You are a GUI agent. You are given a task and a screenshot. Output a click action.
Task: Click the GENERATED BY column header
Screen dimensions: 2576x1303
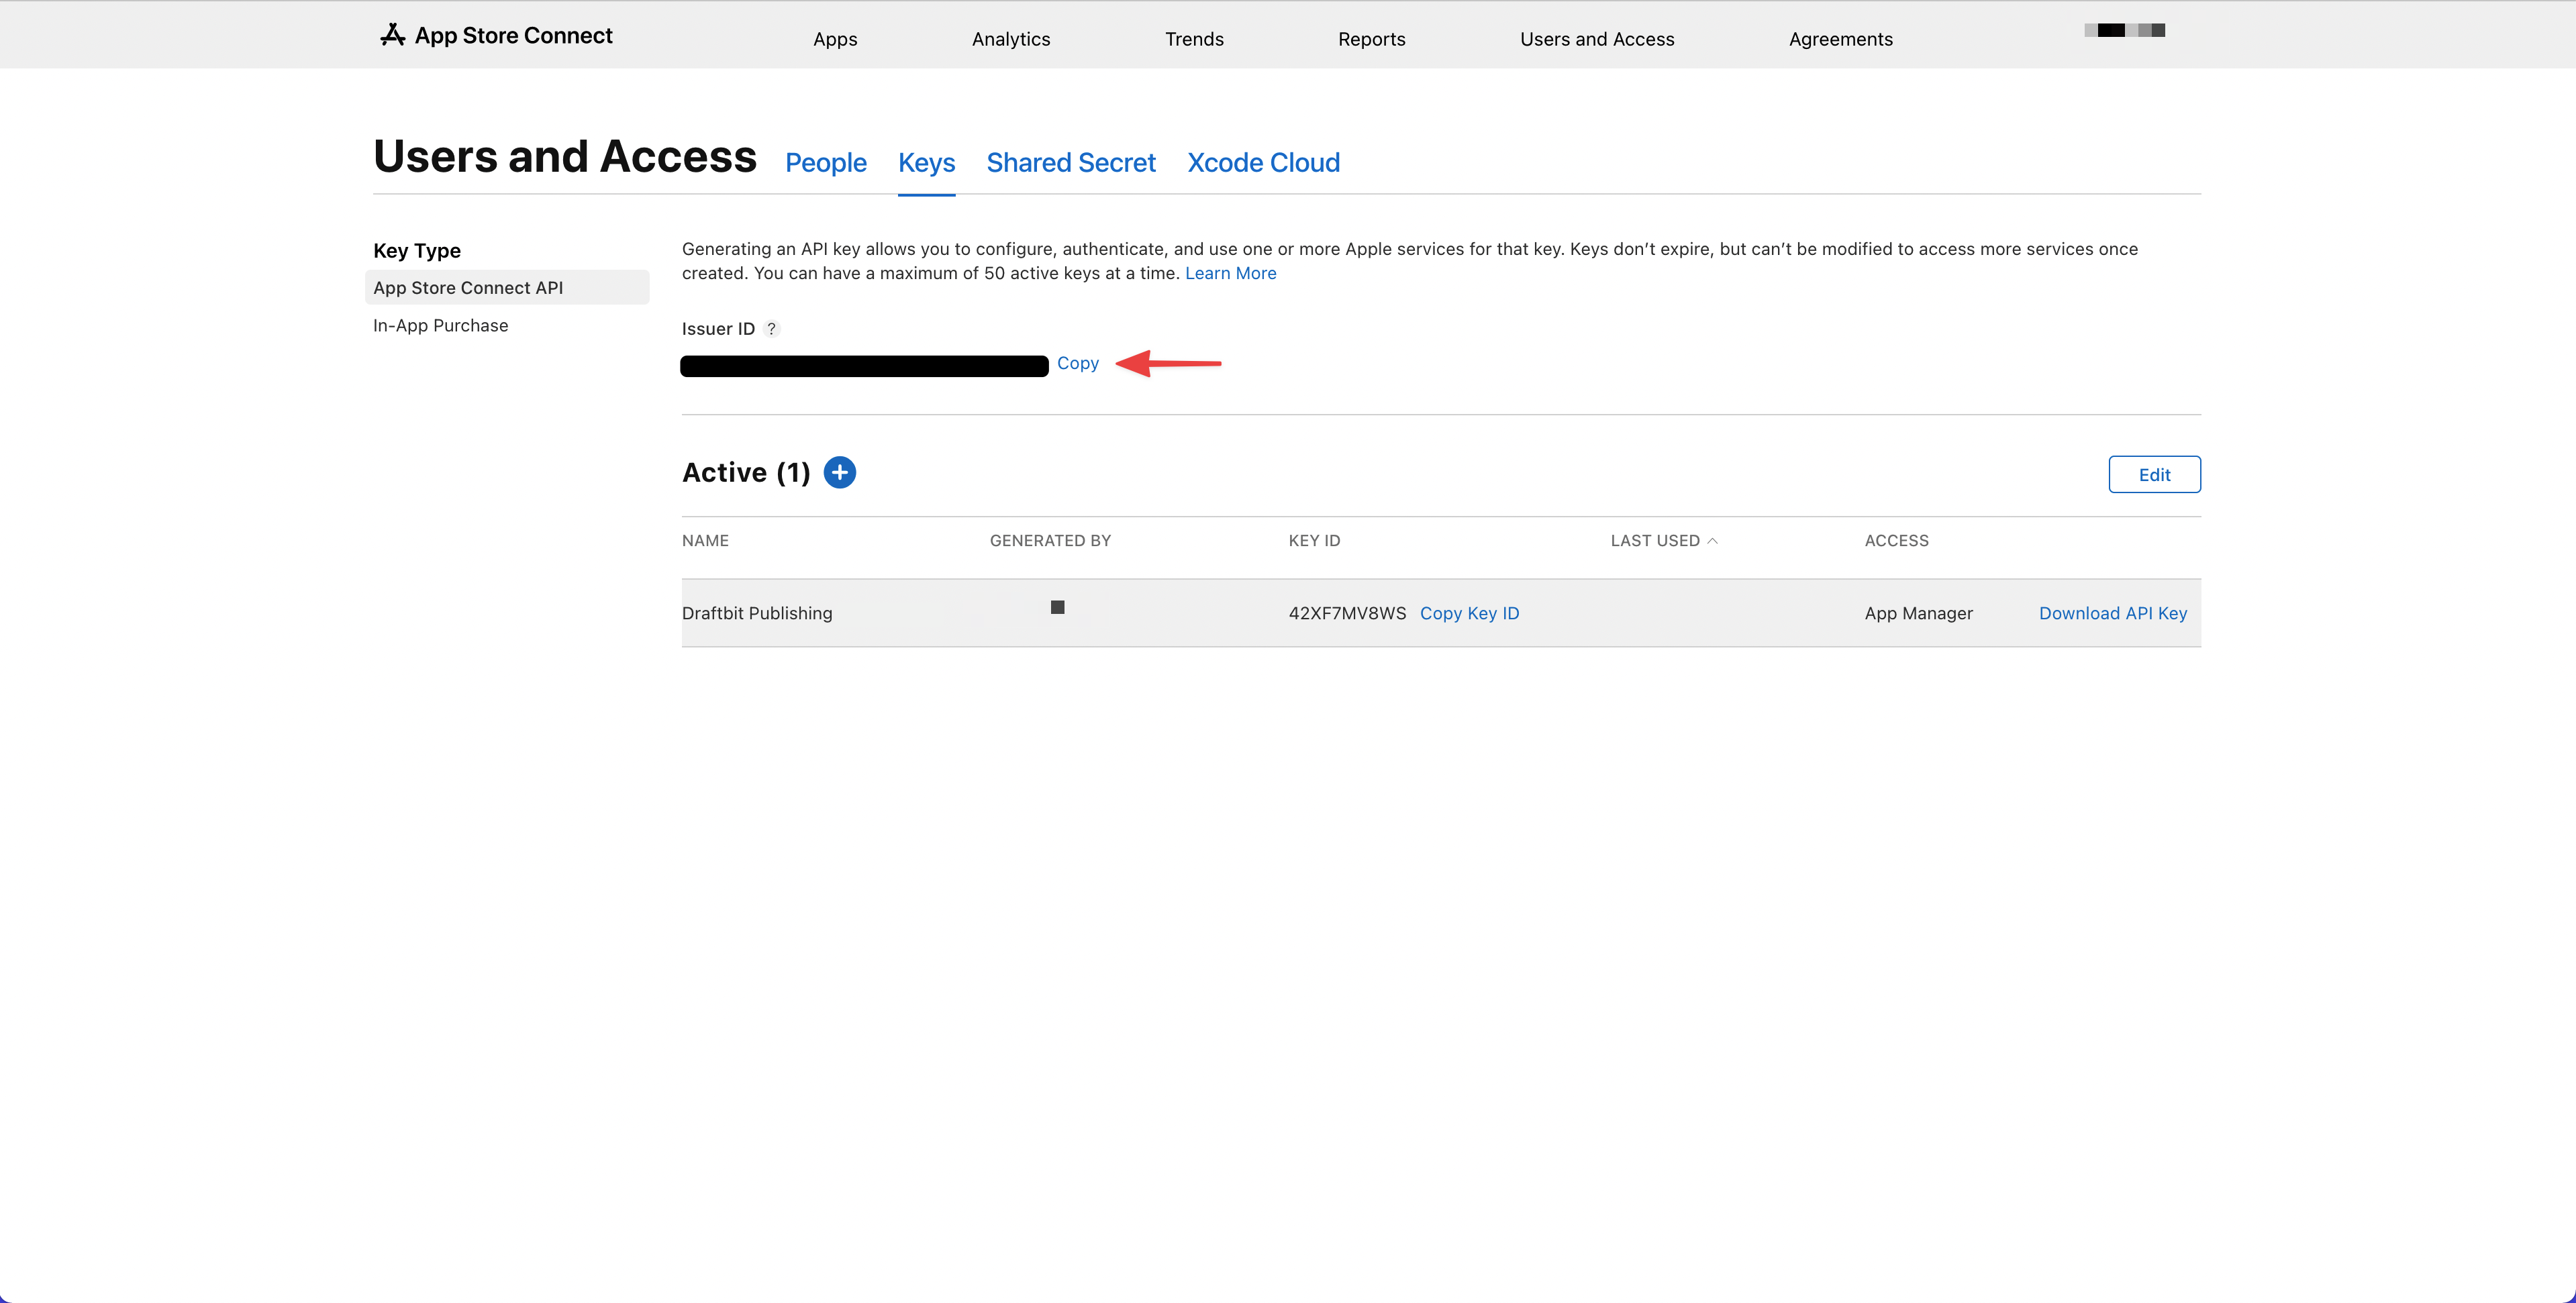pyautogui.click(x=1050, y=540)
